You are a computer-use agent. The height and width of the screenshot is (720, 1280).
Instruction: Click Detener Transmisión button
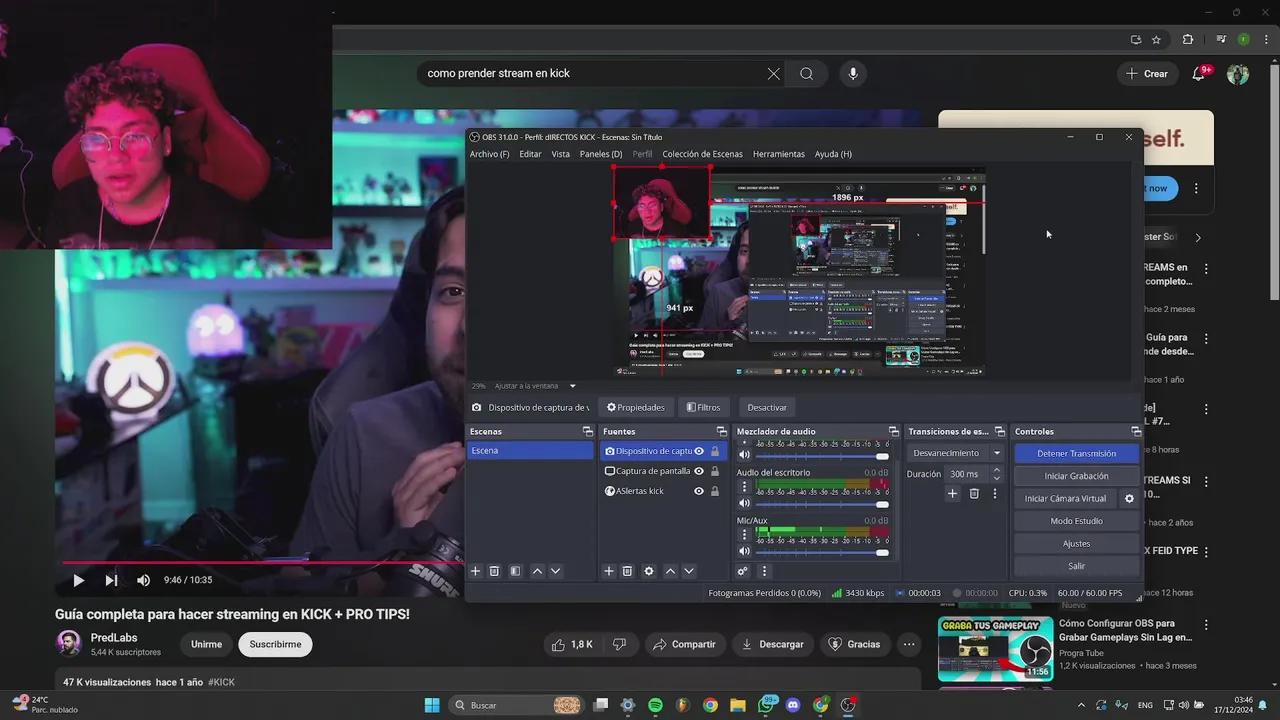[1077, 453]
